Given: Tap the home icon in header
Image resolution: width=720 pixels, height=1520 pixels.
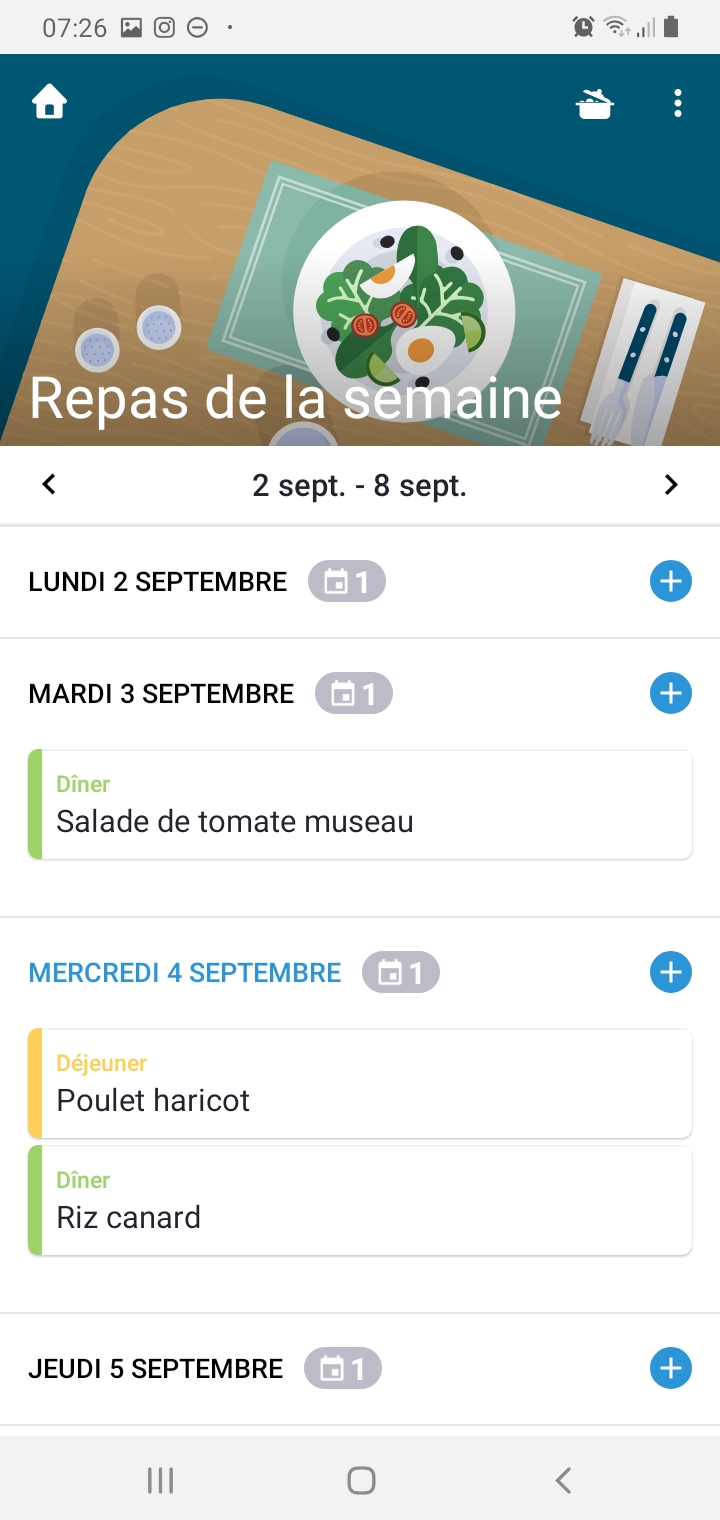Looking at the screenshot, I should 49,103.
